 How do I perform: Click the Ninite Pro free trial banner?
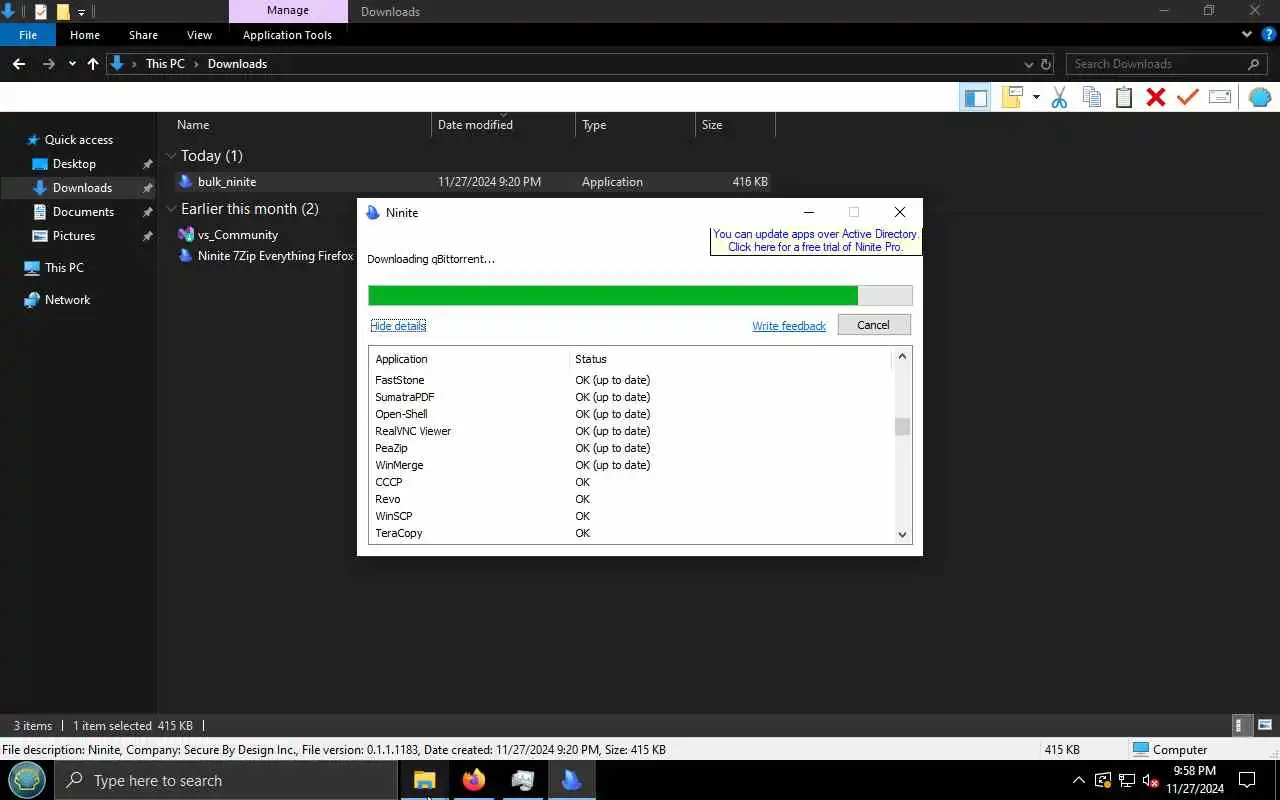click(815, 241)
